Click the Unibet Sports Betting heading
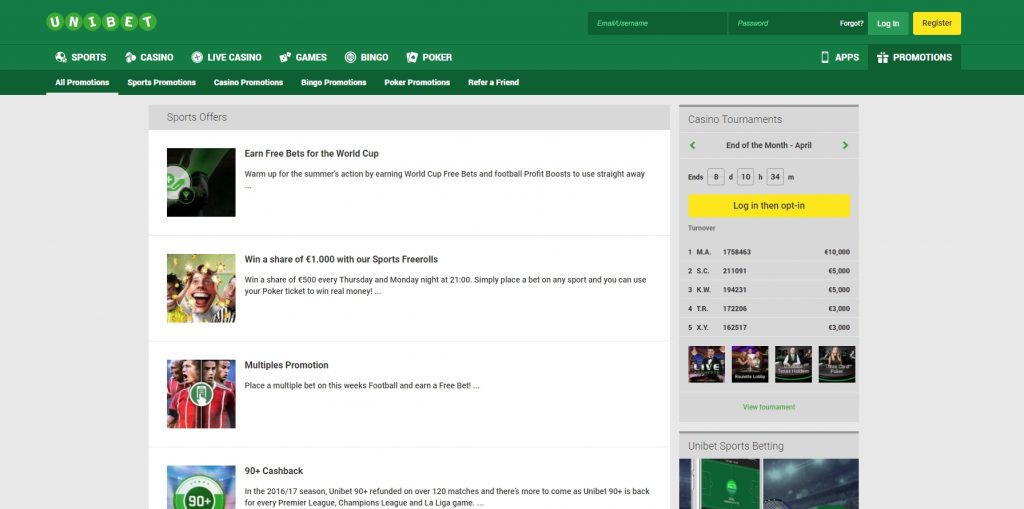 click(x=735, y=446)
